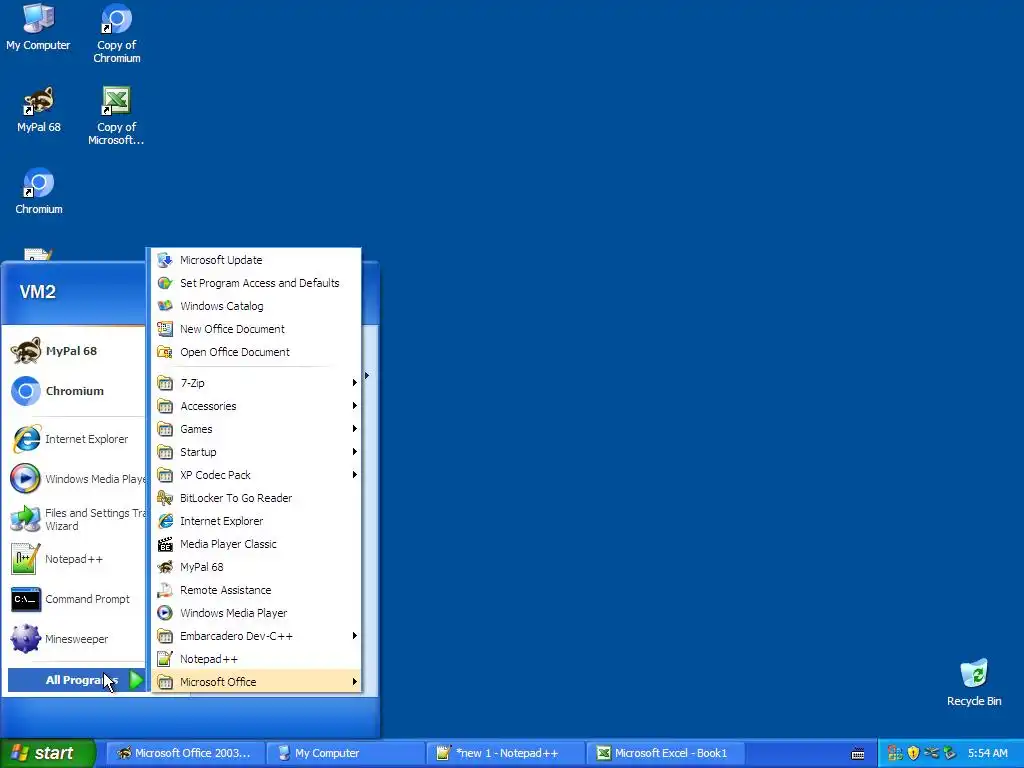Image resolution: width=1024 pixels, height=768 pixels.
Task: Switch to My Computer taskbar window
Action: tap(346, 754)
